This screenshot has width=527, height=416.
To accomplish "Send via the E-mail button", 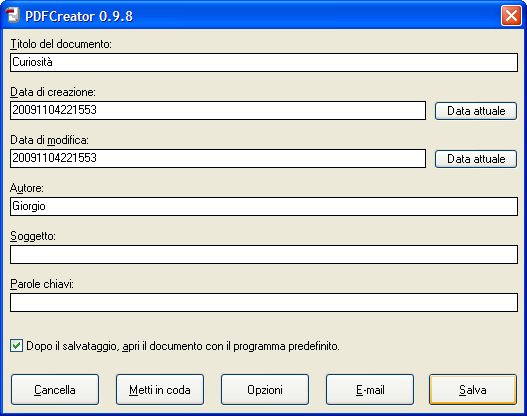I will [x=370, y=389].
